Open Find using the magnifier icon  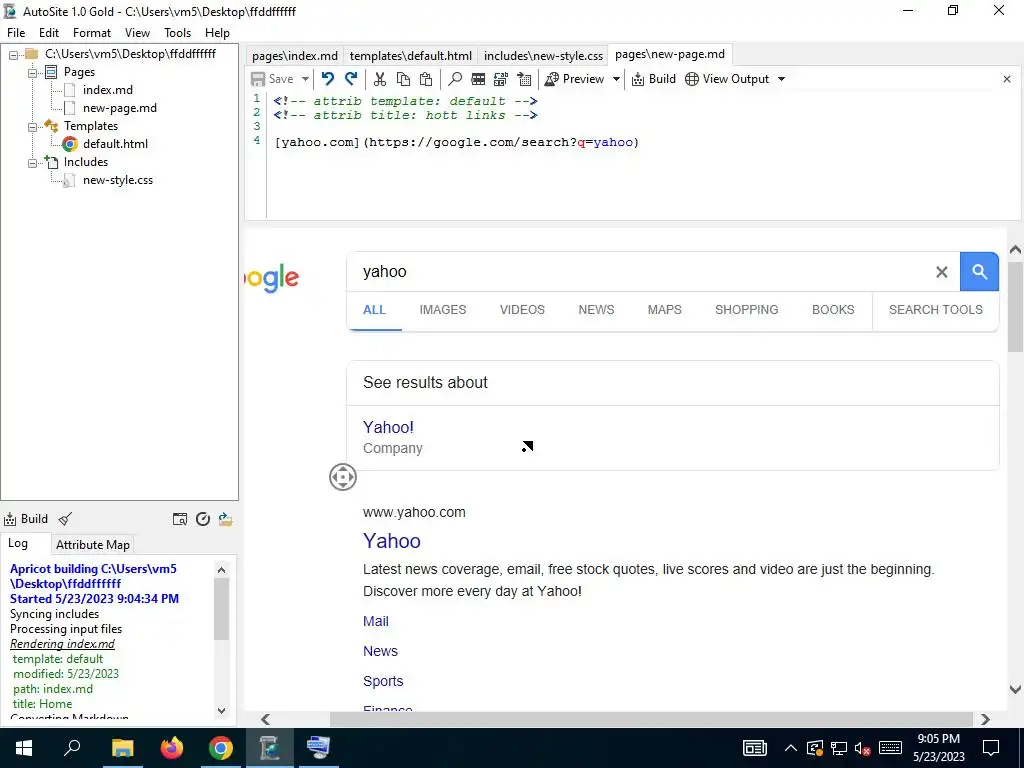tap(455, 79)
